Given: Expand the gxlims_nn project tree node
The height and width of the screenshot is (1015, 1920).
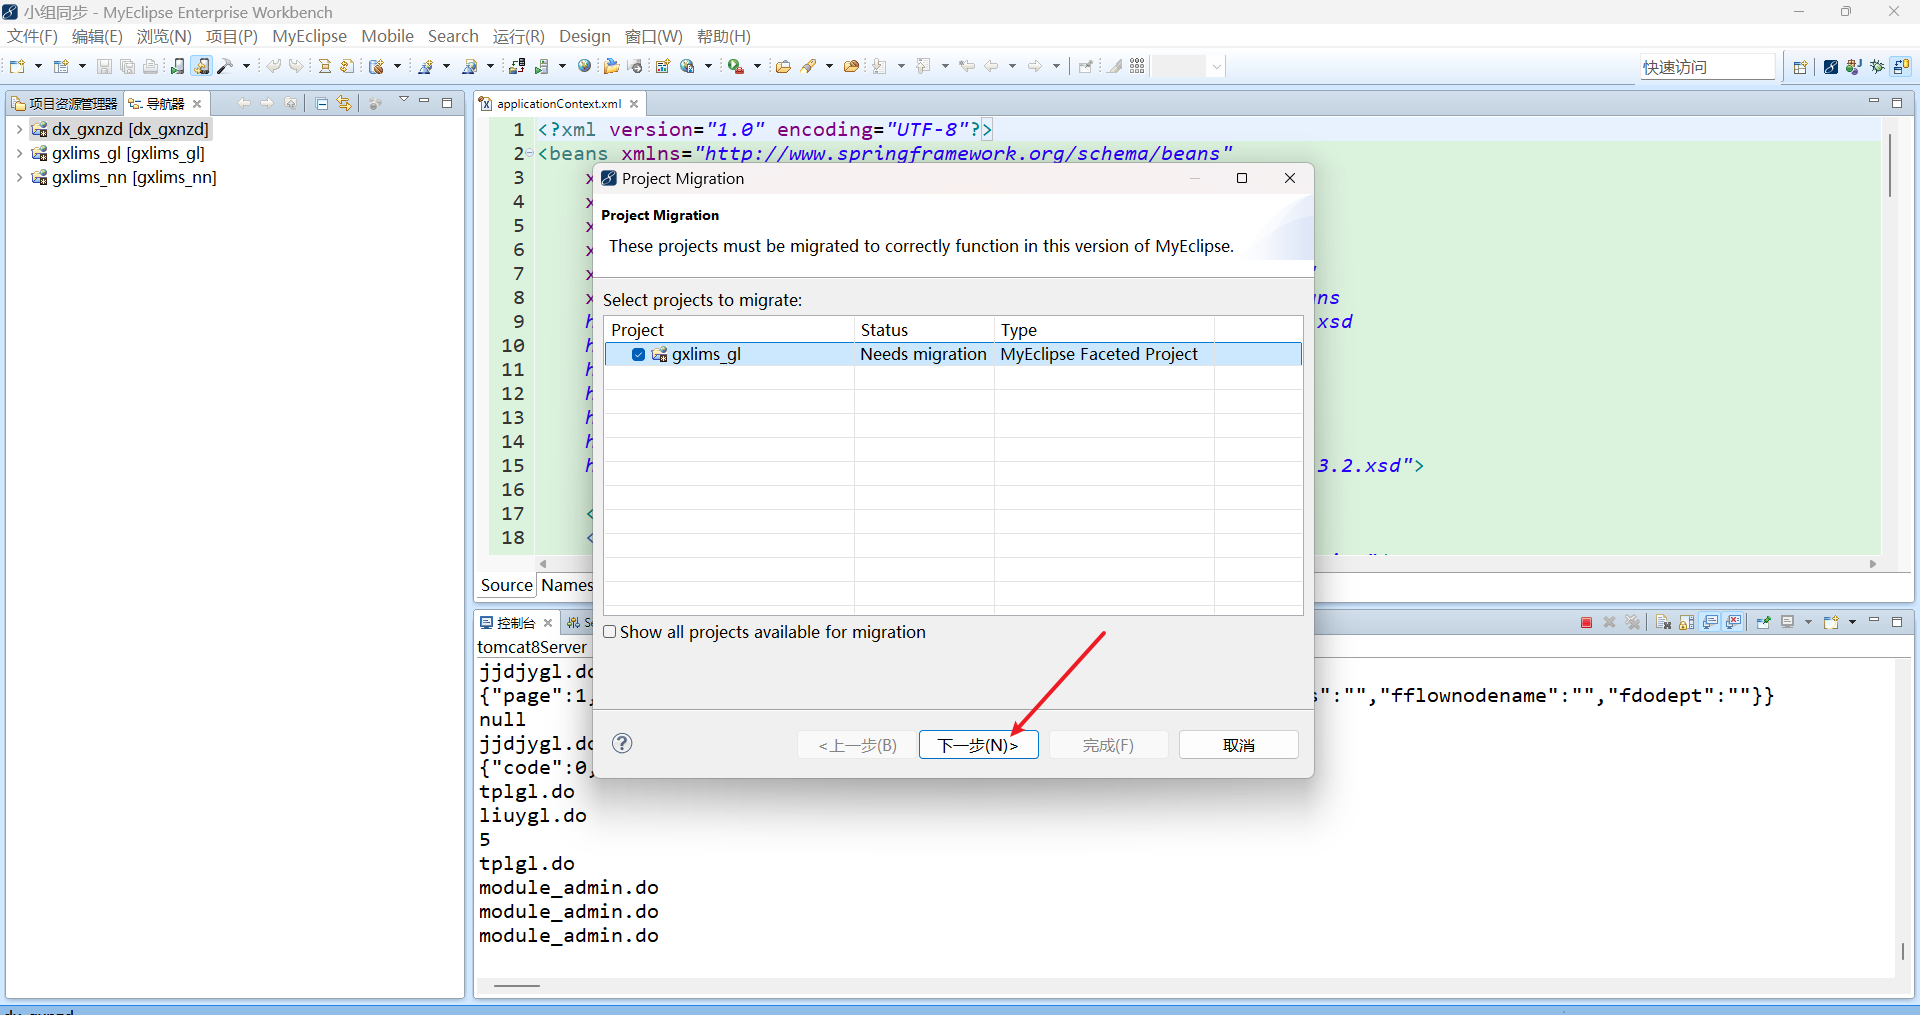Looking at the screenshot, I should [19, 177].
